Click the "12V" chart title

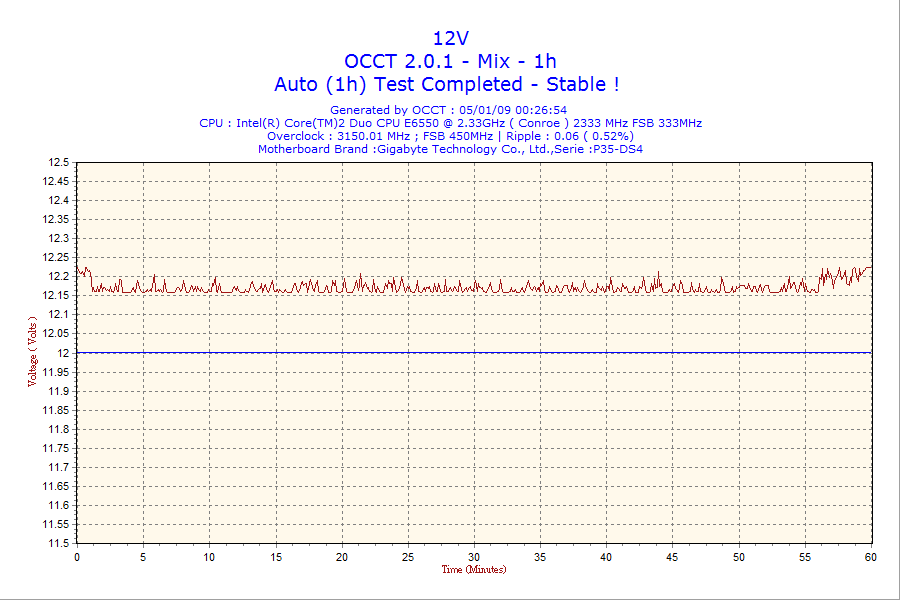pyautogui.click(x=451, y=38)
